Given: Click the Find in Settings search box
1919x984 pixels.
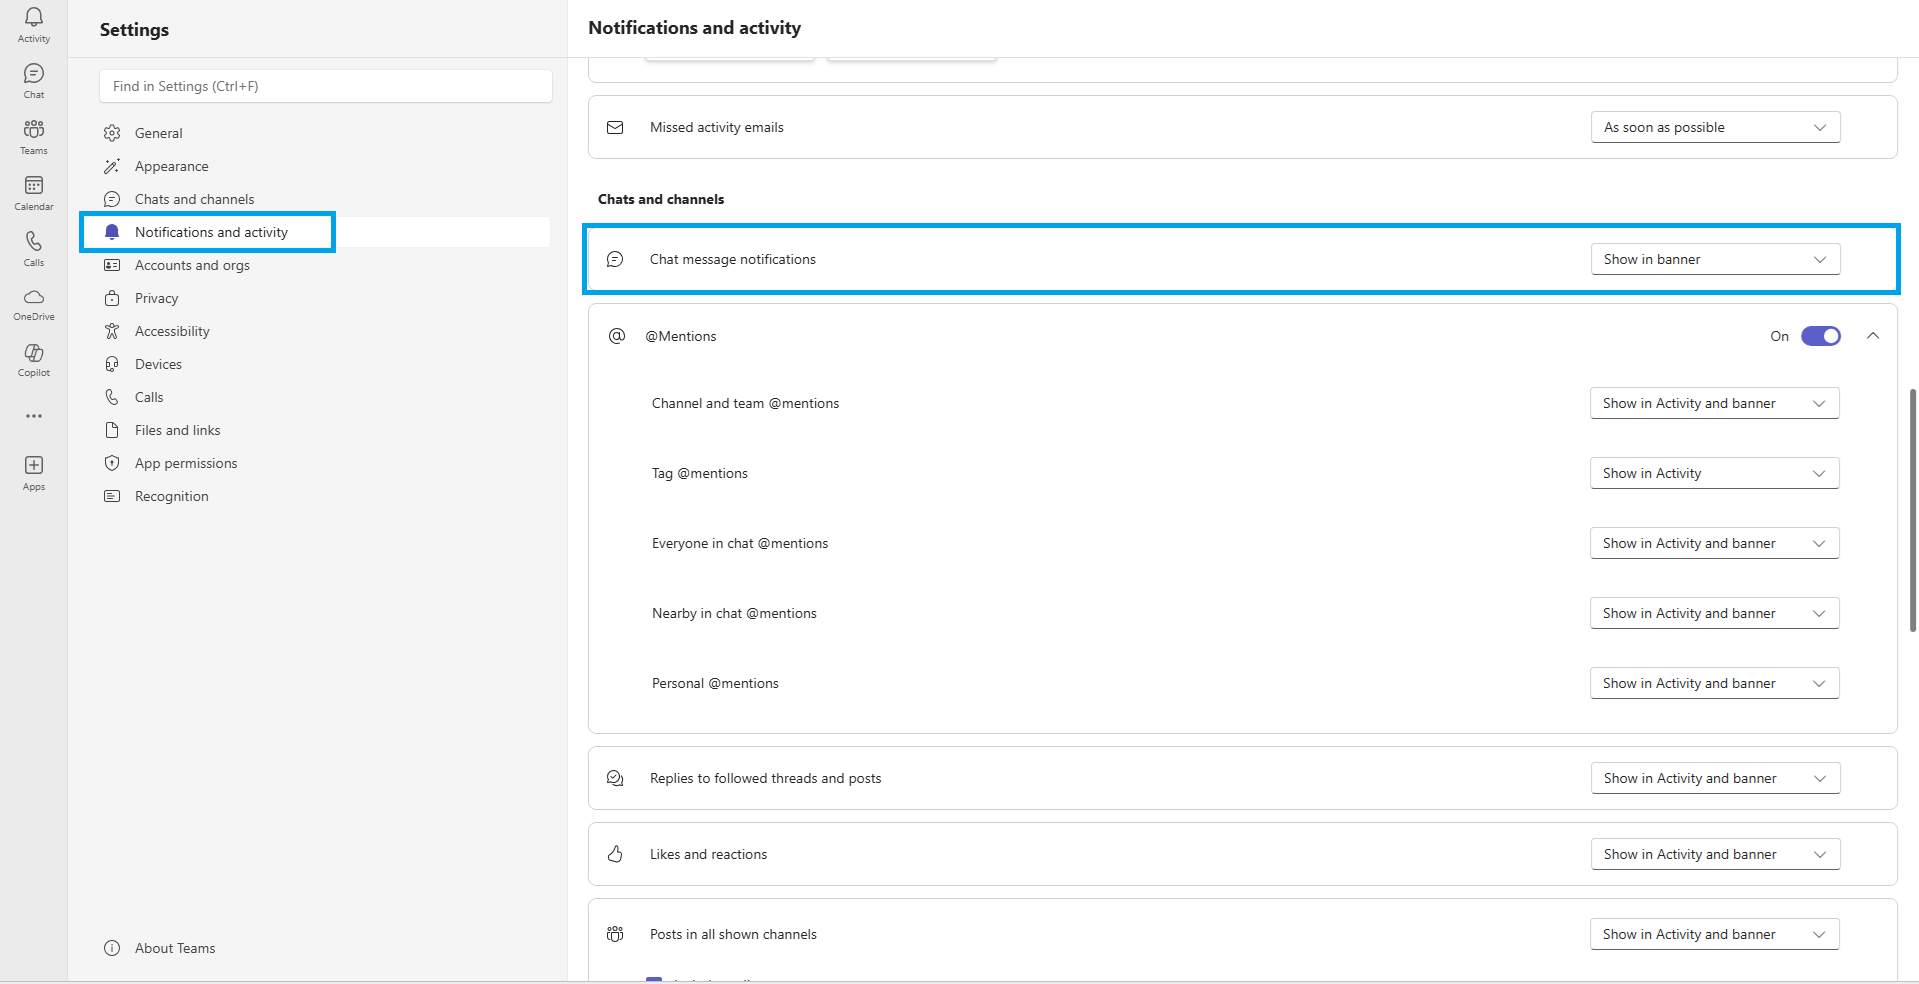Looking at the screenshot, I should 326,86.
